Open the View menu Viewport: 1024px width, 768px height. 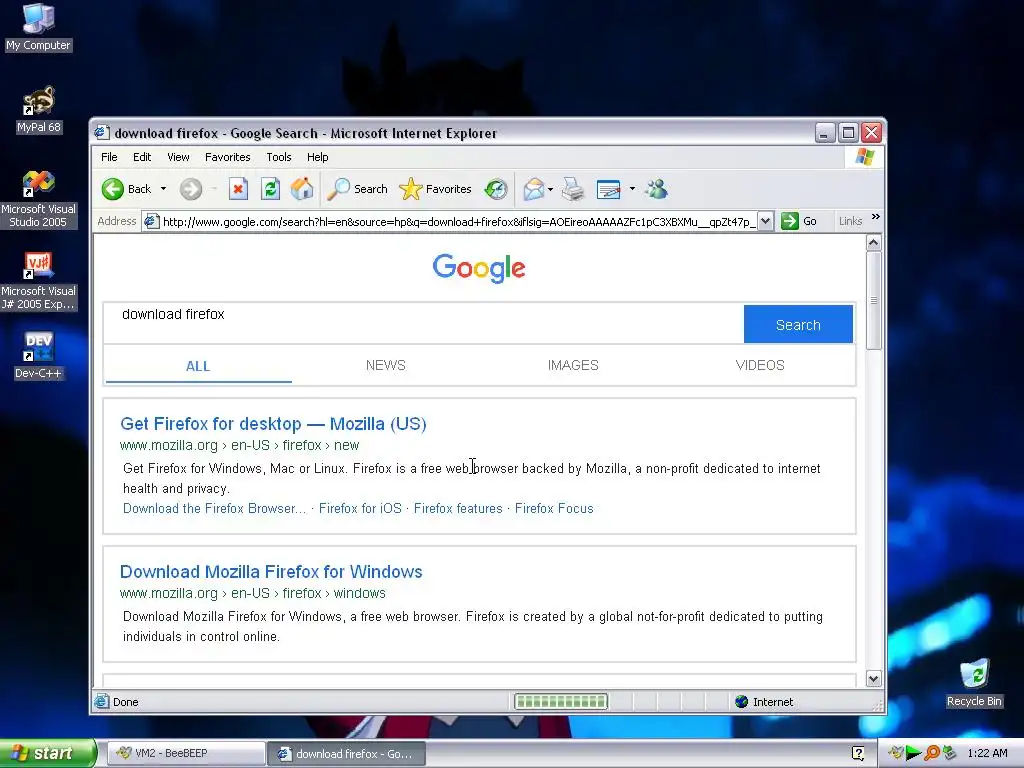(178, 157)
